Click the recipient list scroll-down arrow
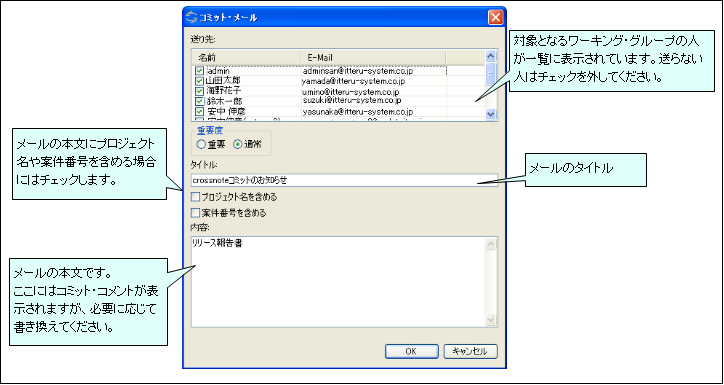This screenshot has height=385, width=724. [x=491, y=114]
